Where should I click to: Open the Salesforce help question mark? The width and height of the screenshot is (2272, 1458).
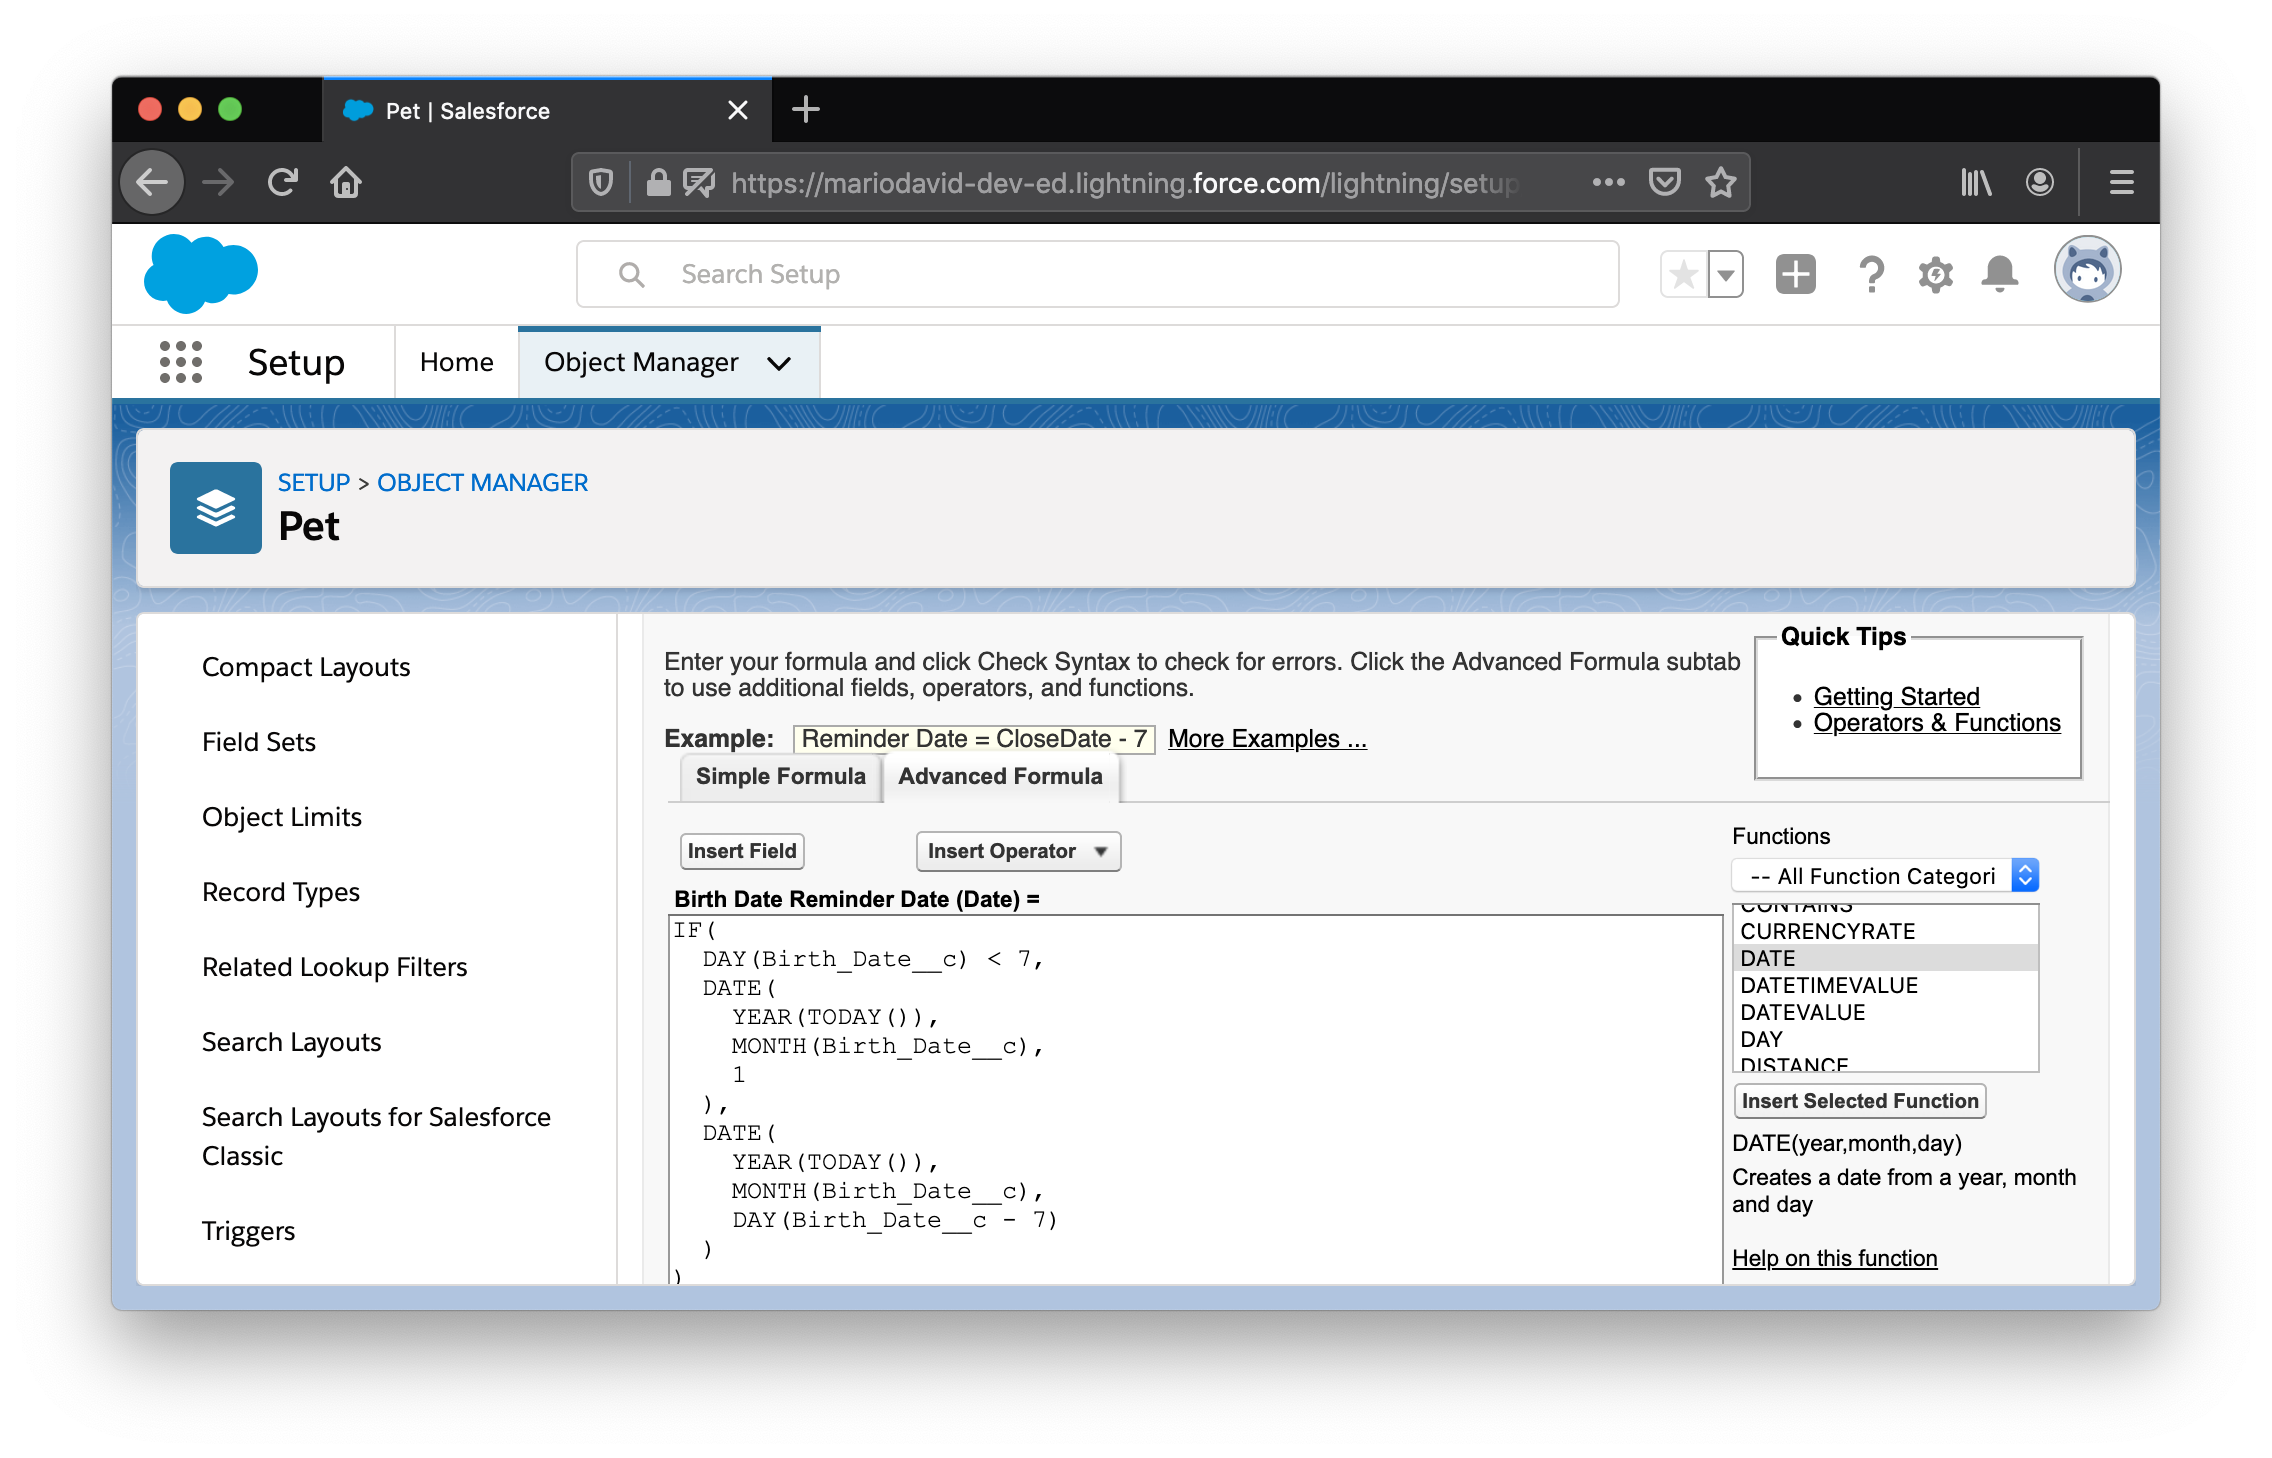pos(1871,274)
